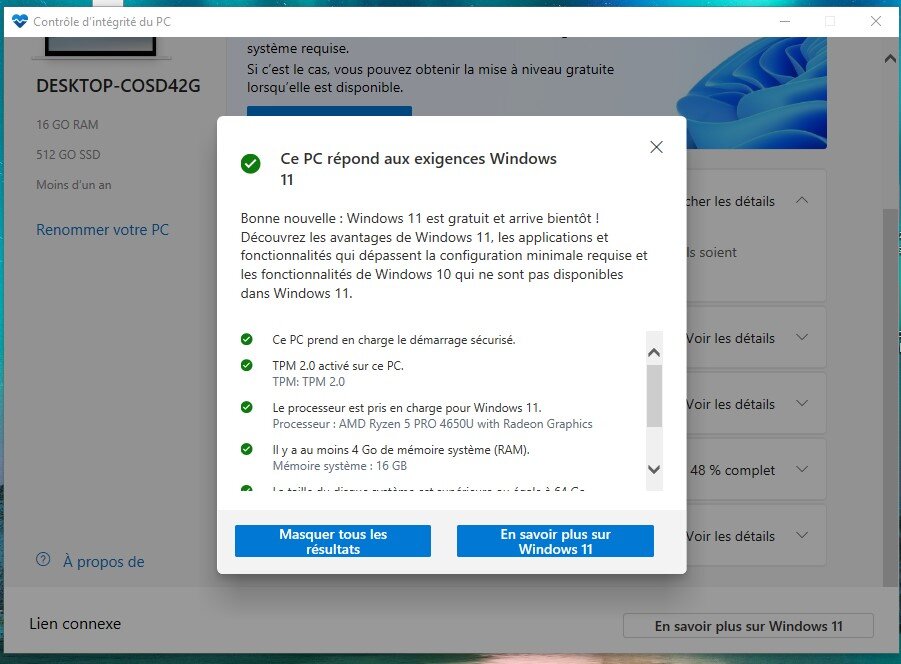Image resolution: width=901 pixels, height=664 pixels.
Task: Expand first Voir les détails chevron
Action: 802,338
